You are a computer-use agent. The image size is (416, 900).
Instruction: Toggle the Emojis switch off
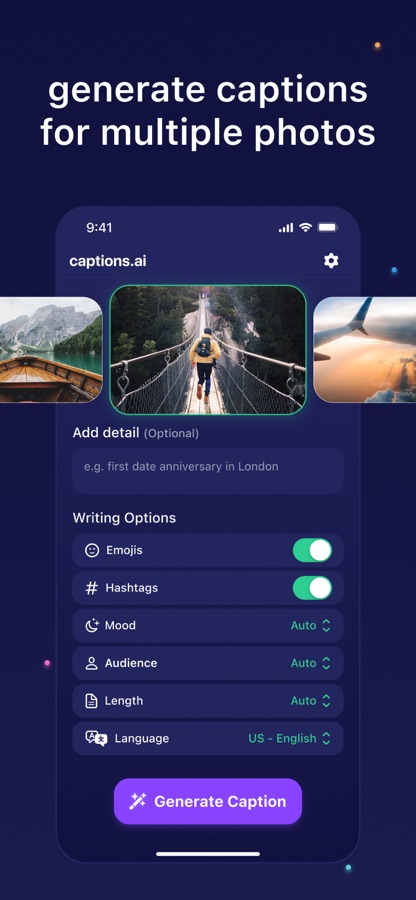312,550
